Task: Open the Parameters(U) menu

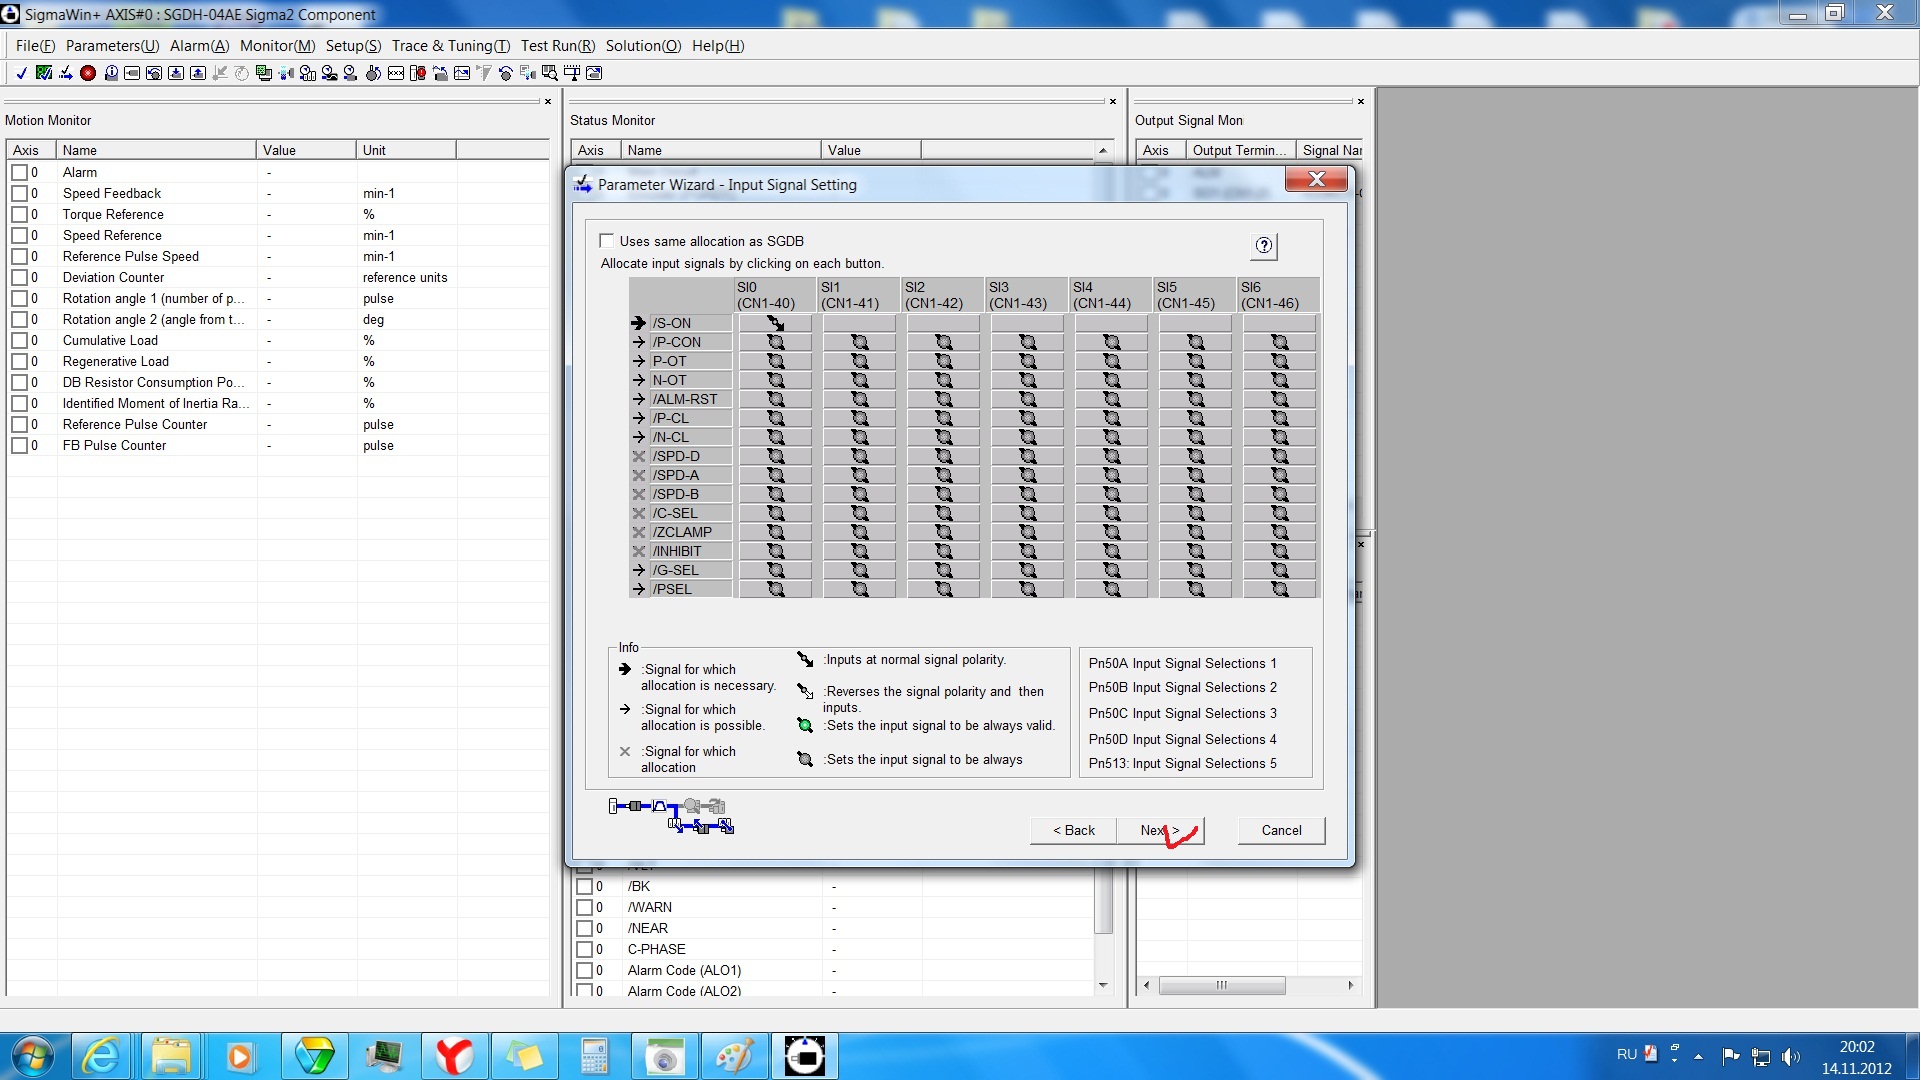Action: click(112, 46)
